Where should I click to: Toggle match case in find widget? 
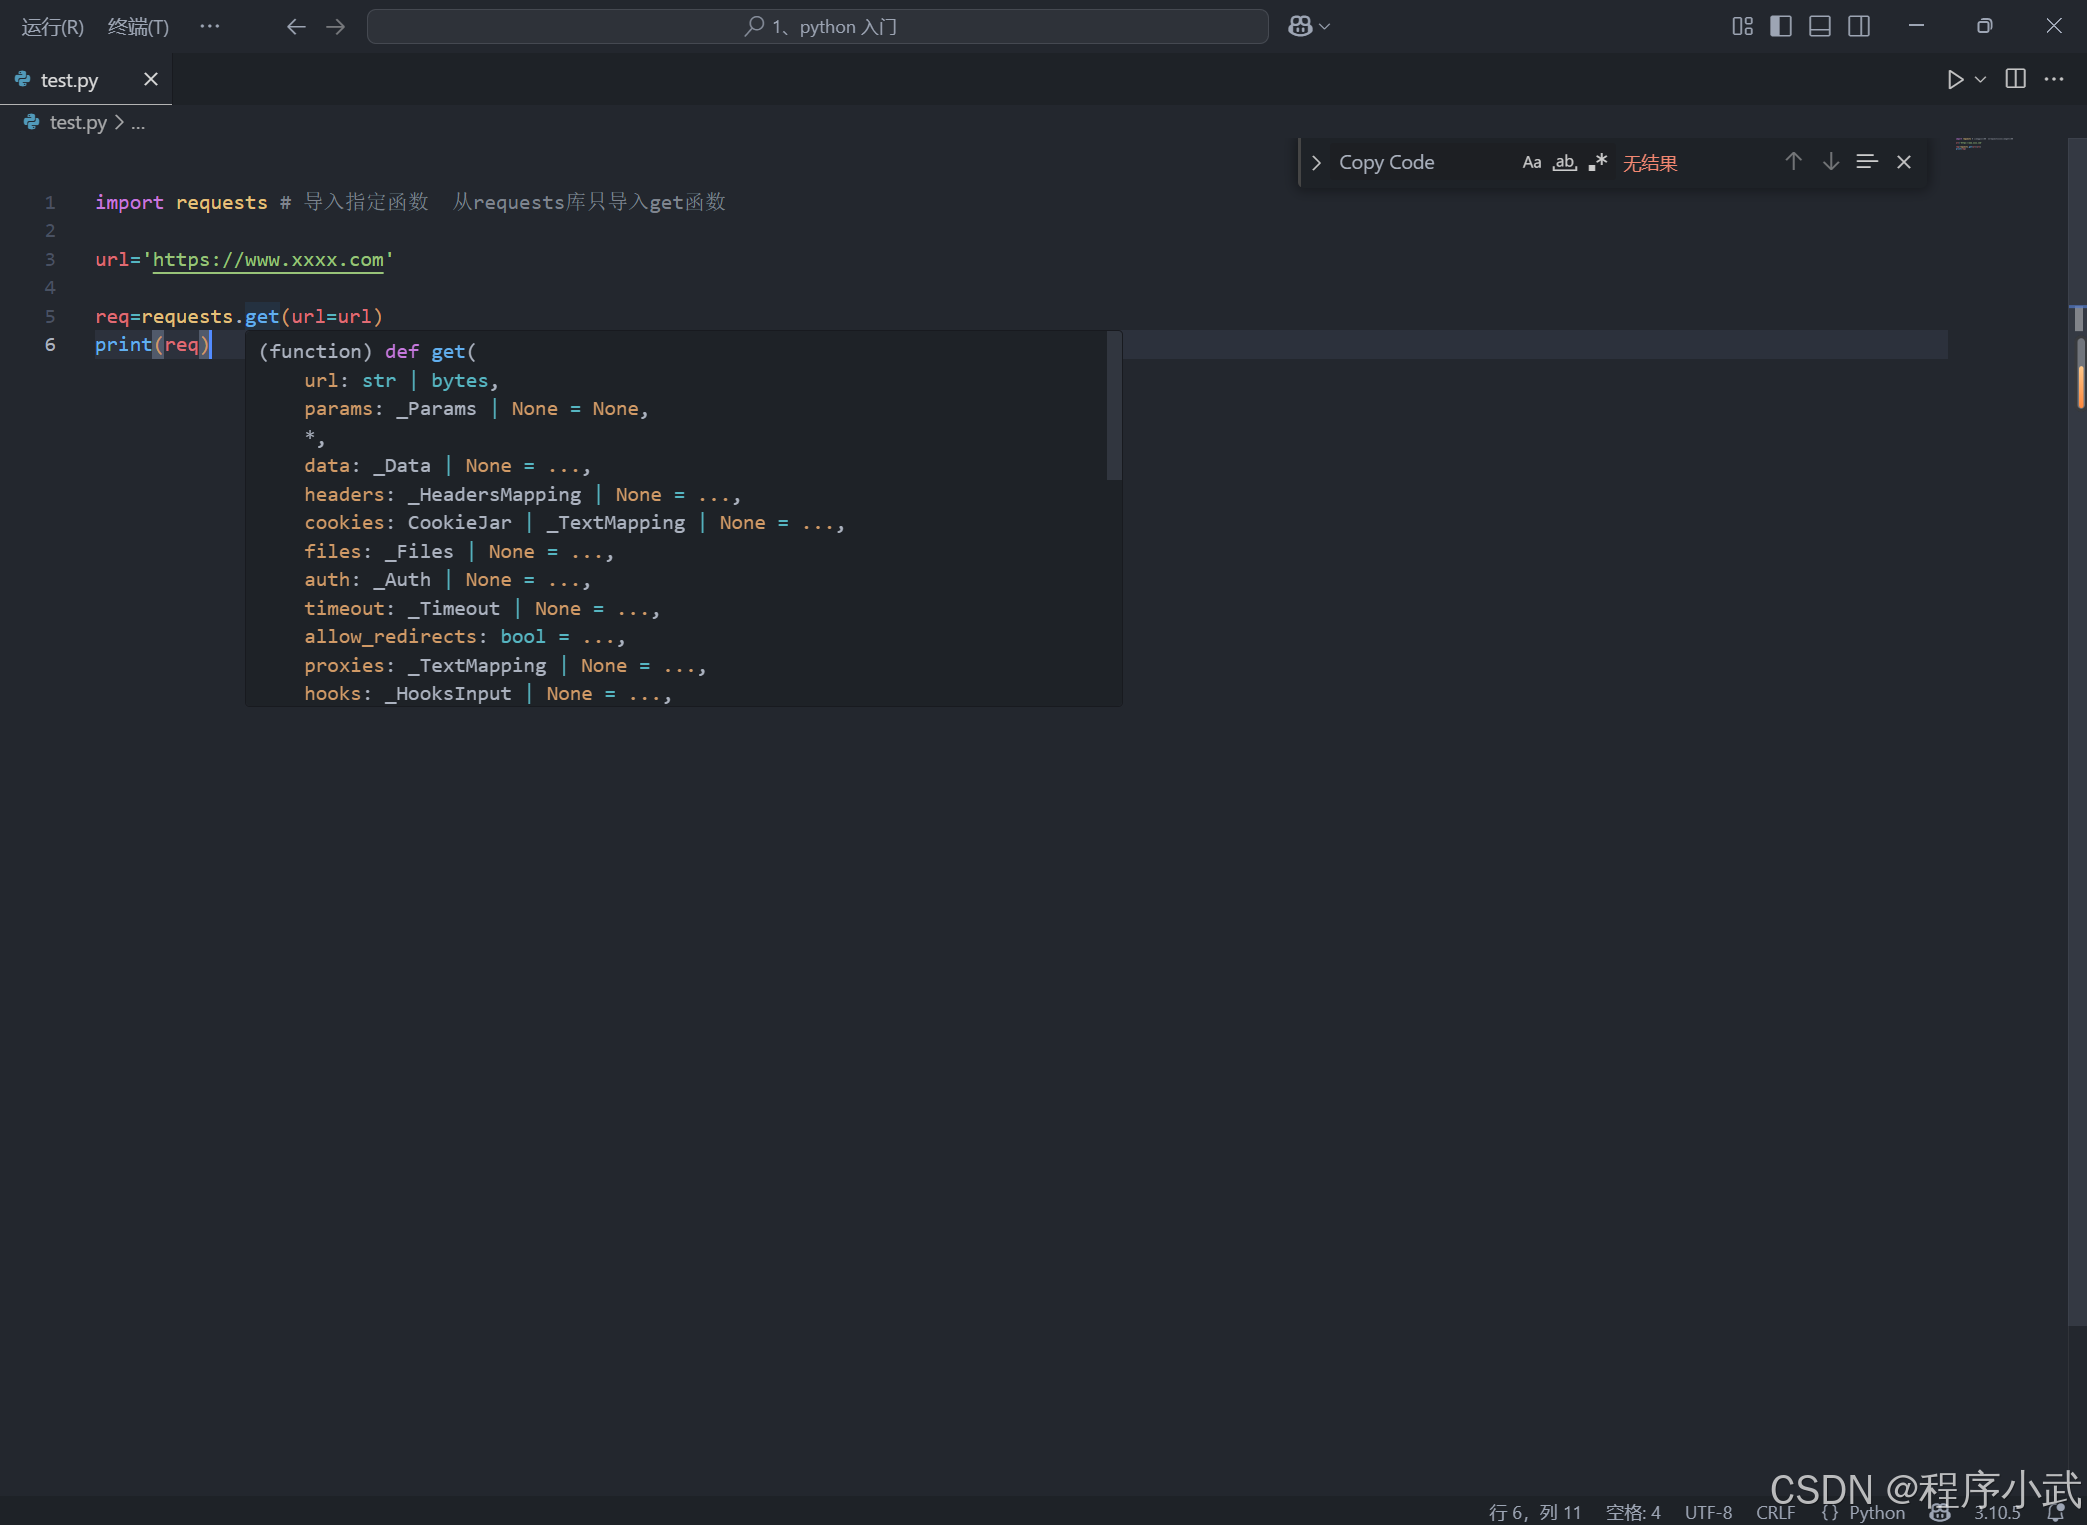pyautogui.click(x=1531, y=162)
